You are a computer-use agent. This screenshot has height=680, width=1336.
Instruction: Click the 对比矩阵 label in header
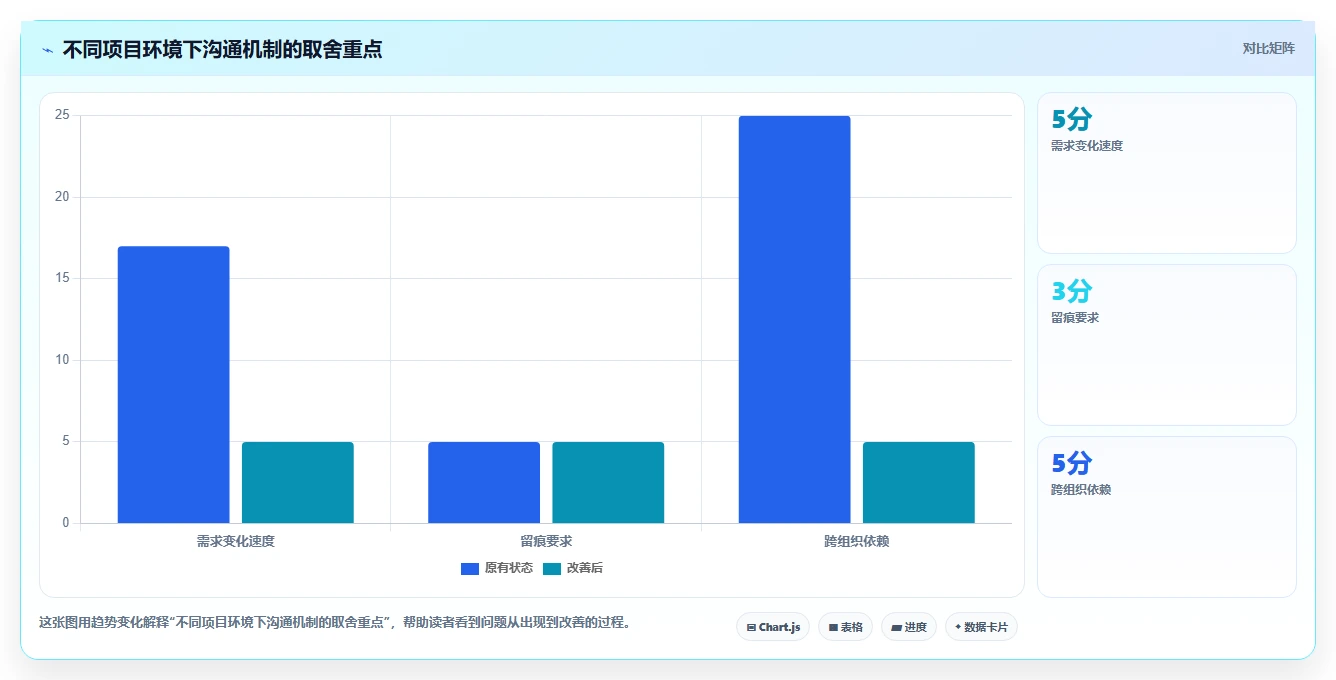point(1268,48)
